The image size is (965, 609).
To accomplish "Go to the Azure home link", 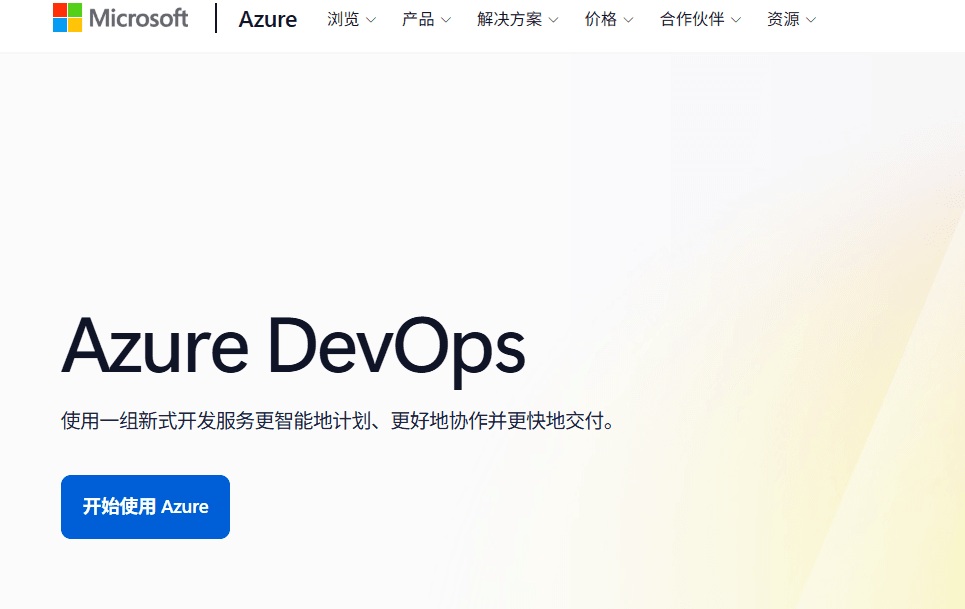I will tap(268, 19).
